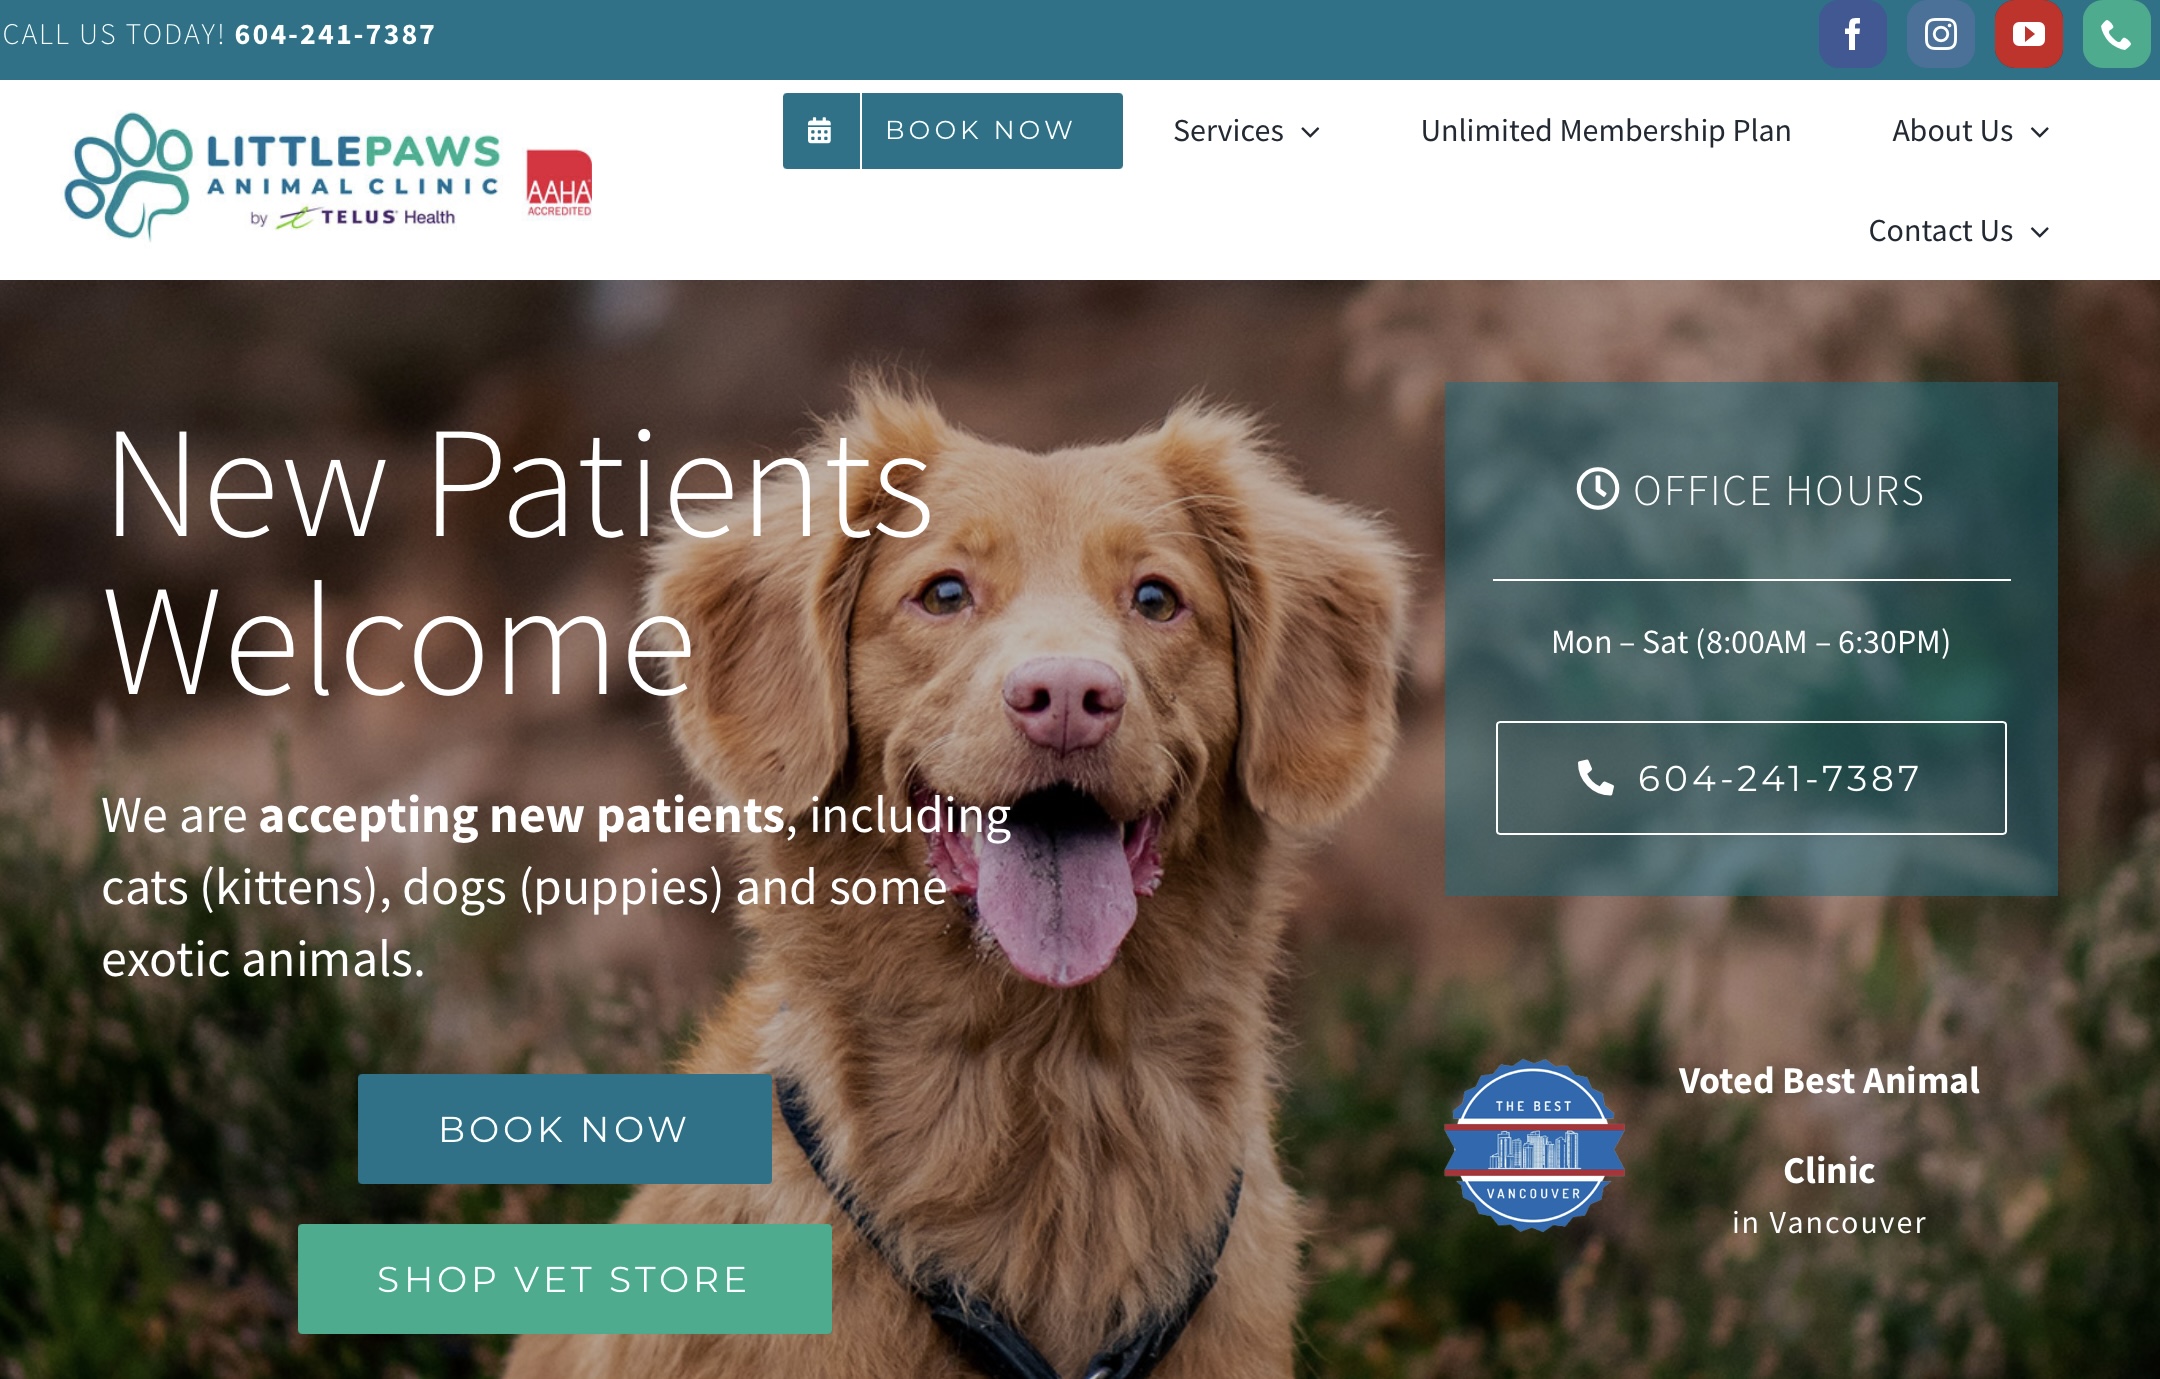Click the AAHA Accredited badge
Viewport: 2160px width, 1379px height.
559,183
